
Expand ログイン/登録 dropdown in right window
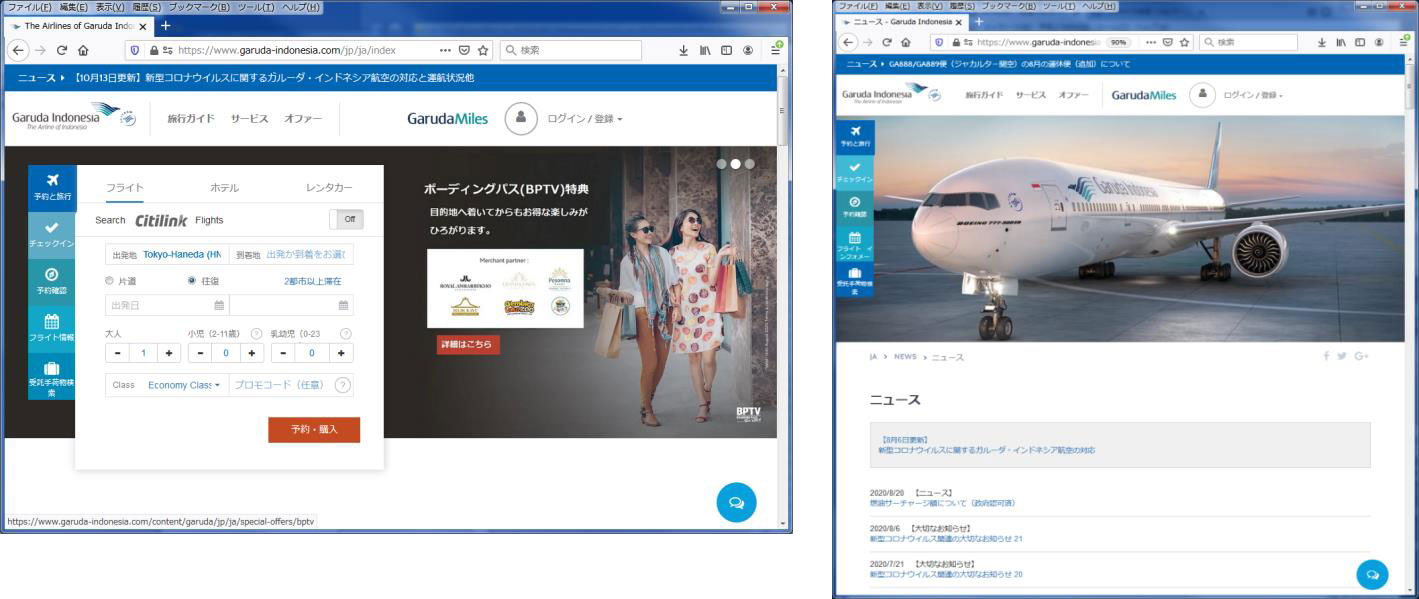(1253, 95)
